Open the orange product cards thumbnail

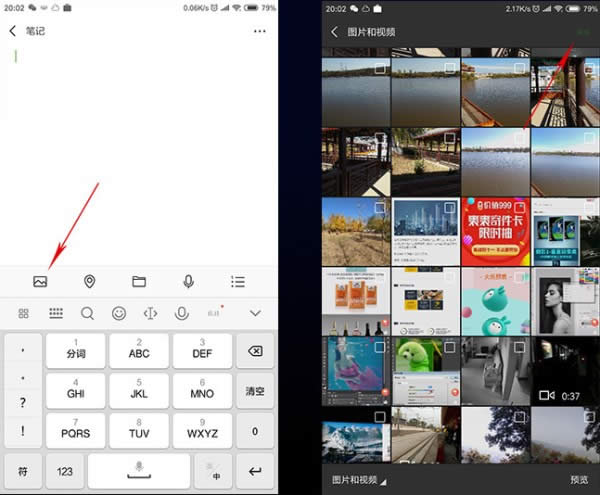tap(356, 301)
